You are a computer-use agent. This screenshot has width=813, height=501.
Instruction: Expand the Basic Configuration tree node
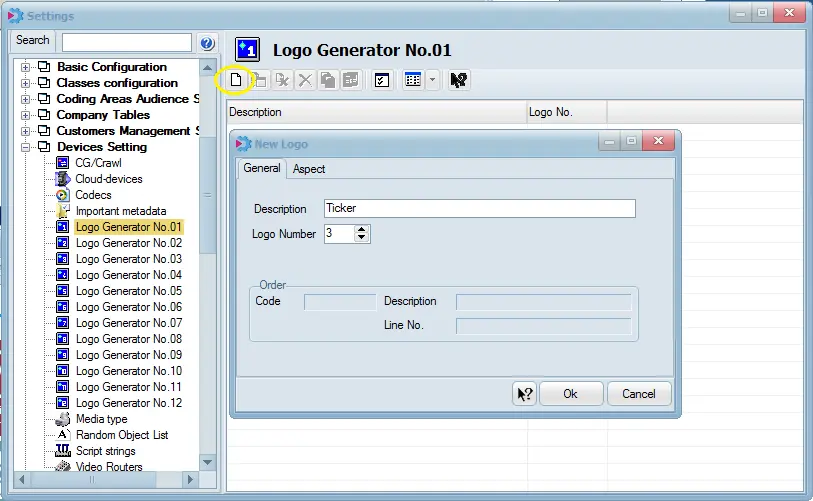tap(26, 67)
